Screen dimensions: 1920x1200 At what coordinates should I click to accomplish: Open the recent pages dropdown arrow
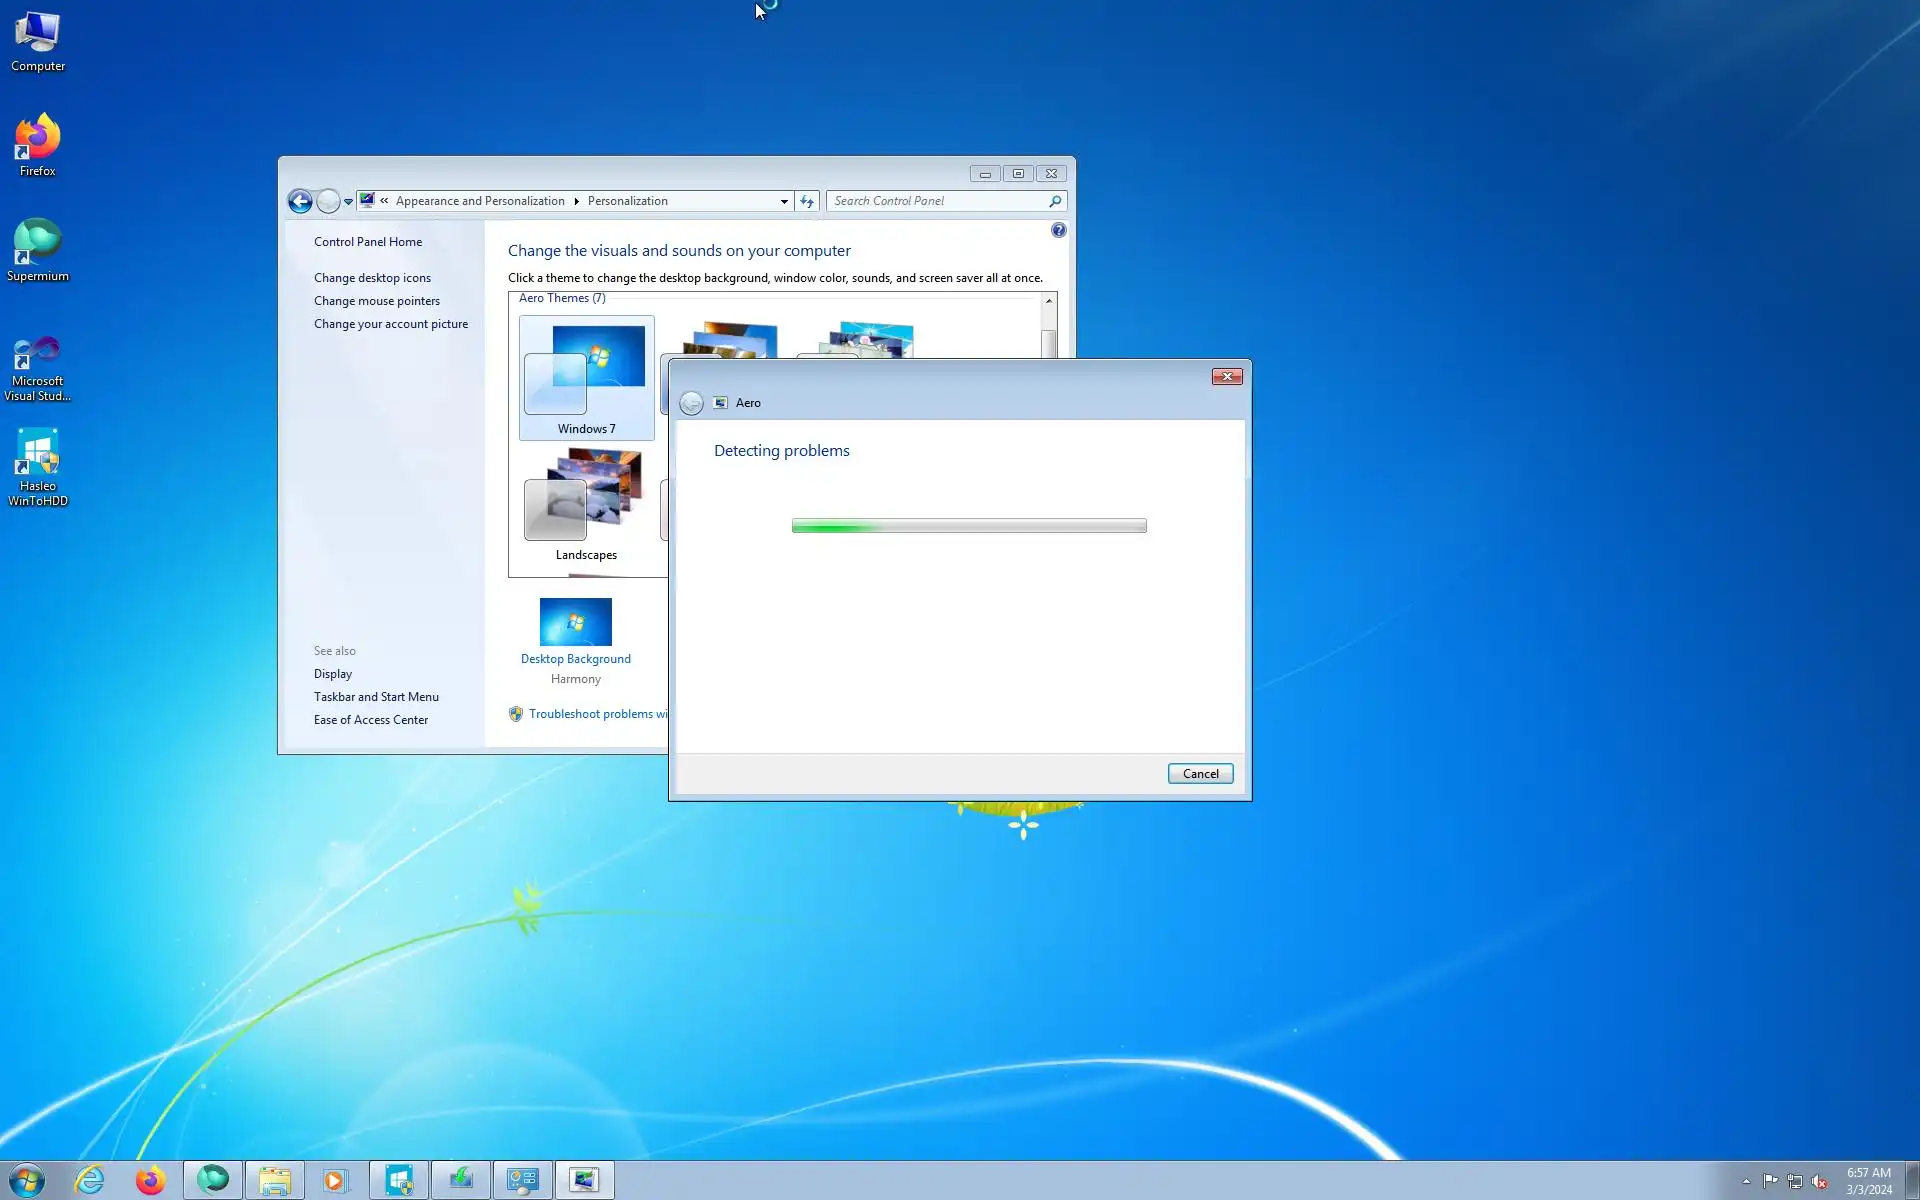tap(348, 201)
